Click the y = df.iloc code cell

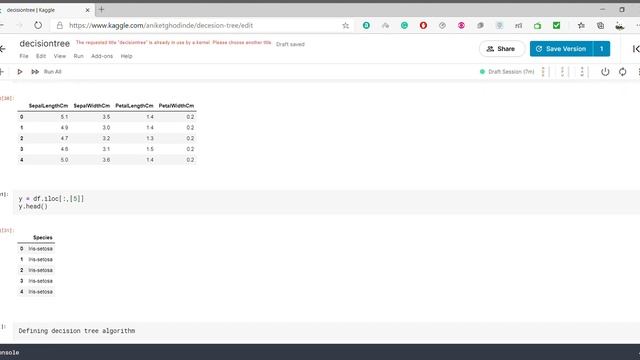[x=327, y=202]
